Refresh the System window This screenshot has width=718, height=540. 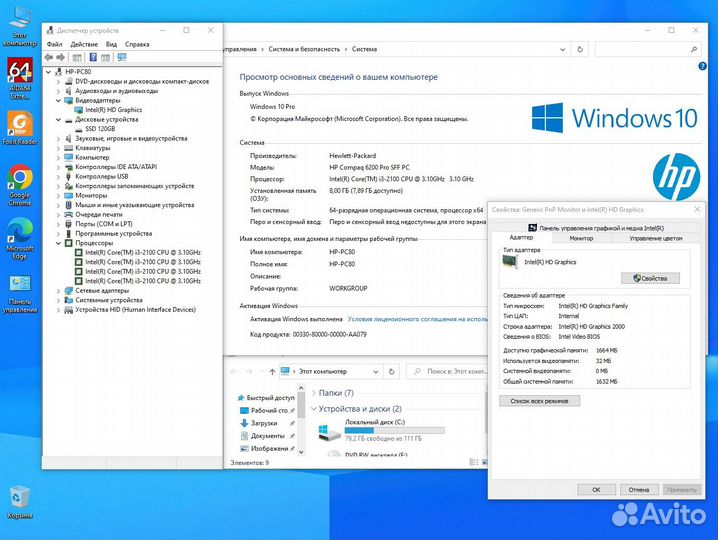pos(580,49)
